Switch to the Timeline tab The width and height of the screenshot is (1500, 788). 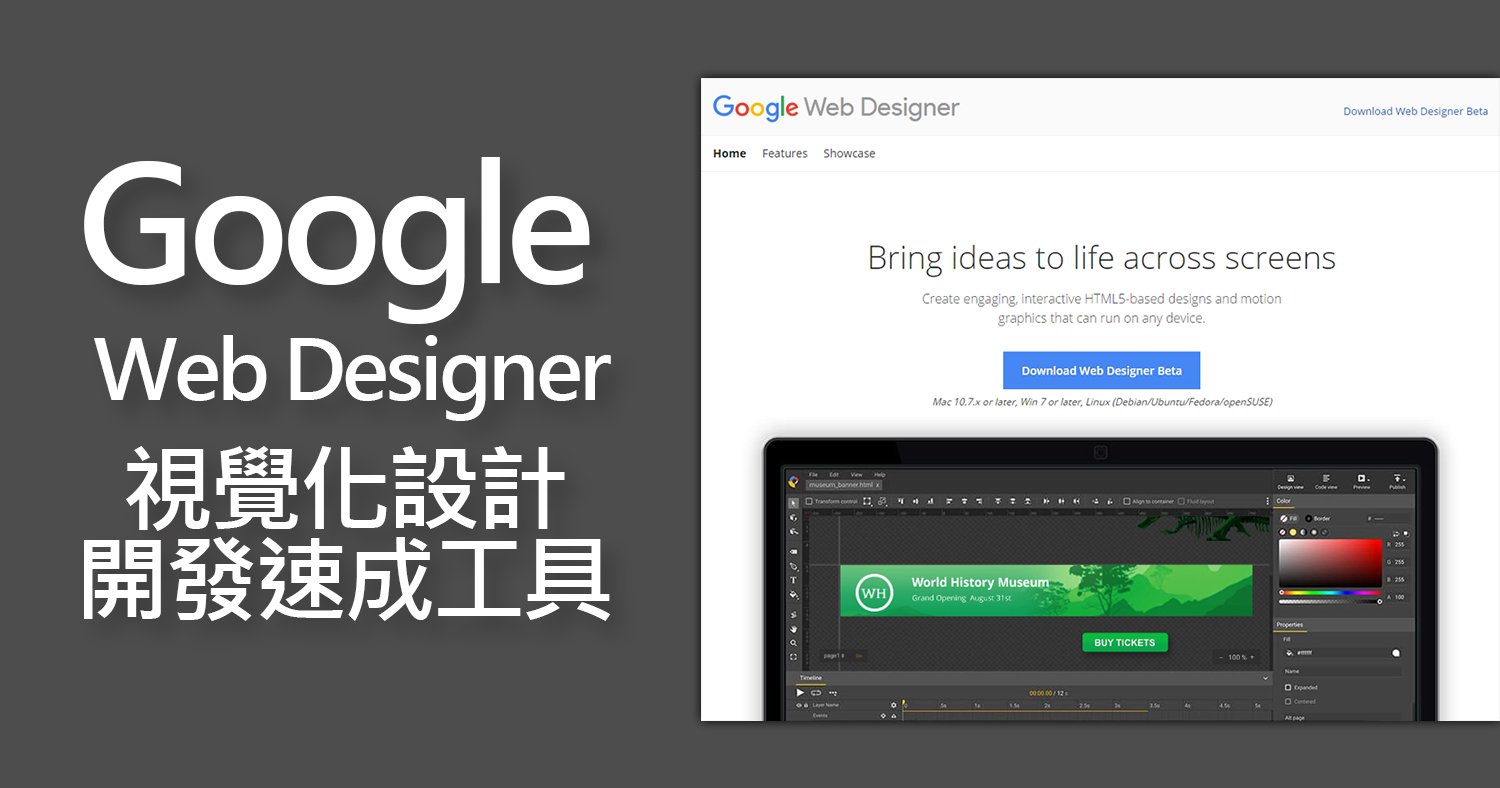[811, 678]
